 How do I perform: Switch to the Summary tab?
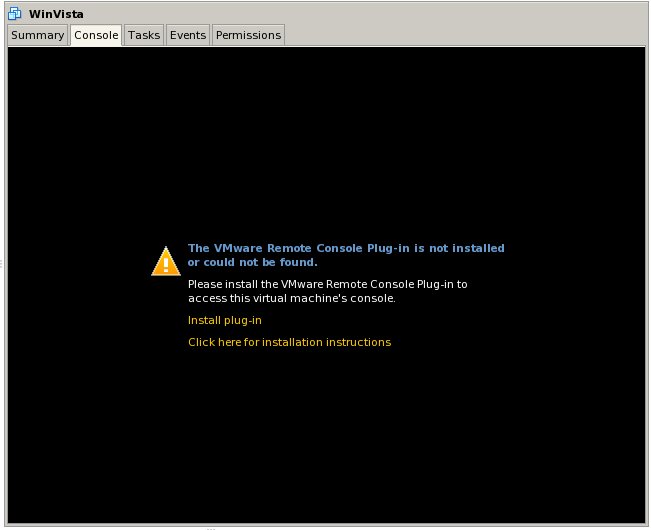coord(37,35)
